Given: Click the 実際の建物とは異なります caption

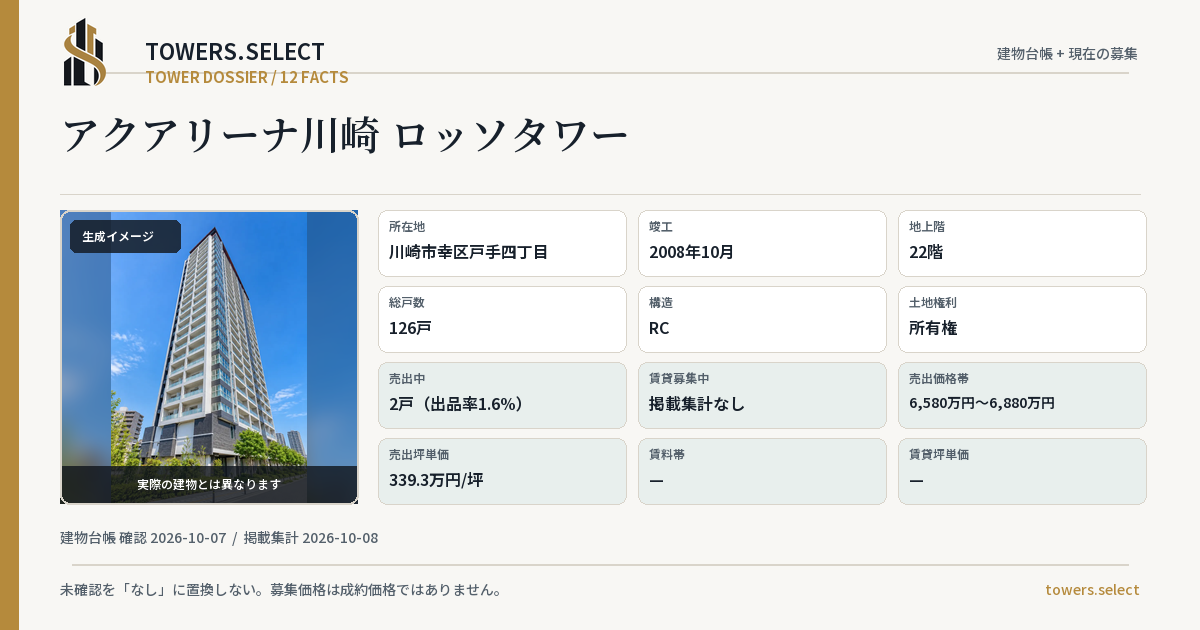Looking at the screenshot, I should point(209,484).
